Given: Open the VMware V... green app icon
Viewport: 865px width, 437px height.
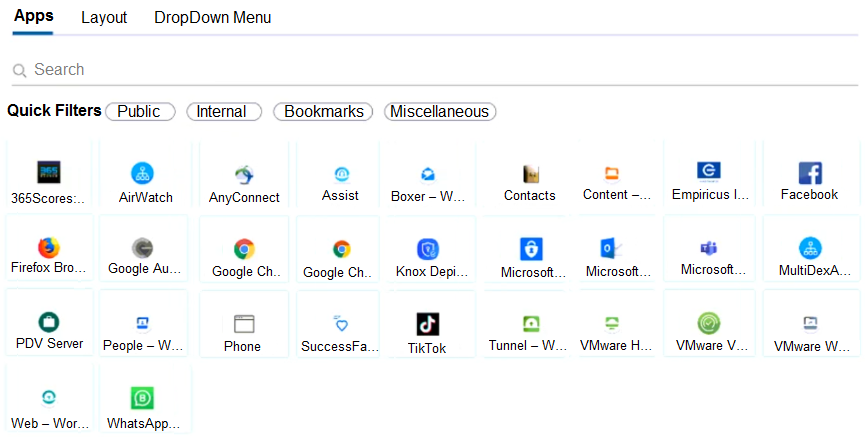Looking at the screenshot, I should [709, 323].
